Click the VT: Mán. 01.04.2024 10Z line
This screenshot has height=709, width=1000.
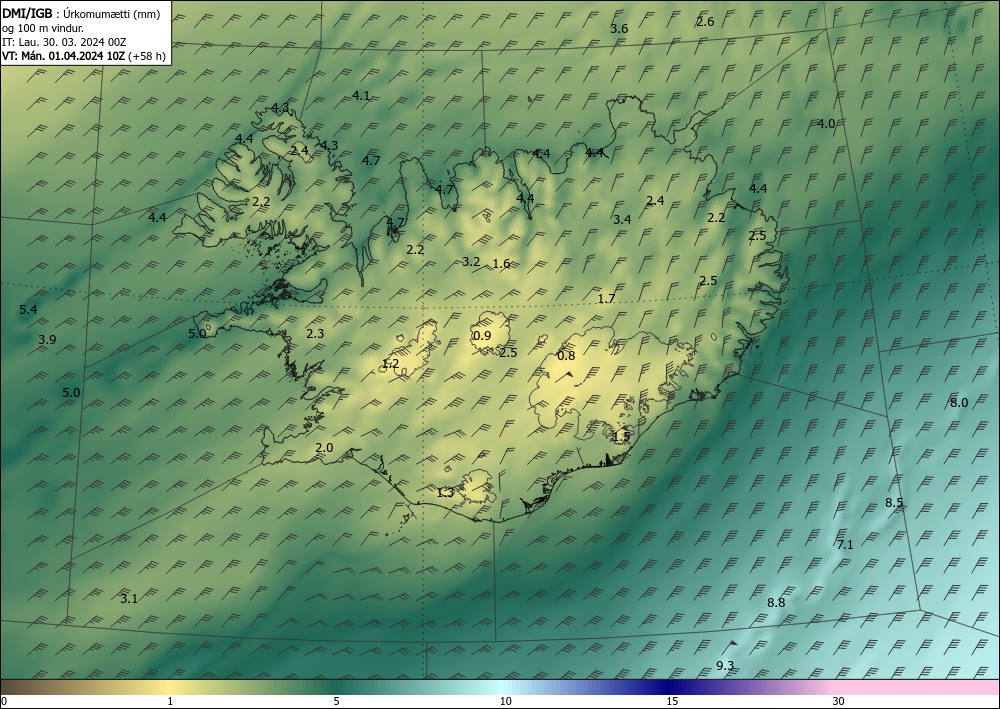tap(64, 56)
